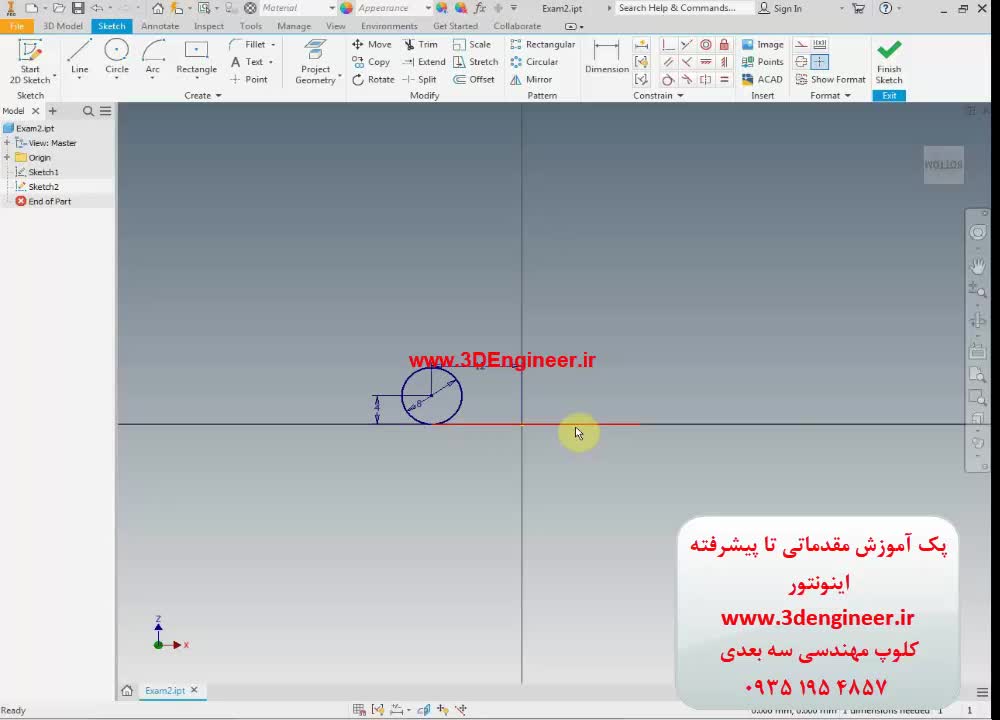Toggle Show Format option

[x=830, y=79]
